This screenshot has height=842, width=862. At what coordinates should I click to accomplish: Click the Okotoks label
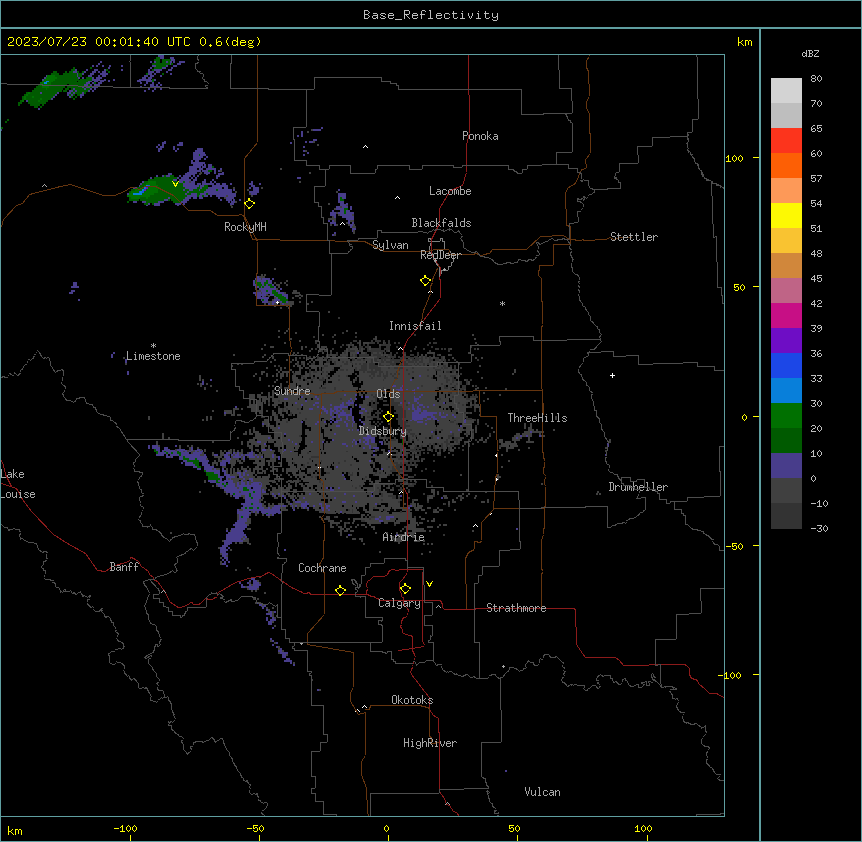412,700
